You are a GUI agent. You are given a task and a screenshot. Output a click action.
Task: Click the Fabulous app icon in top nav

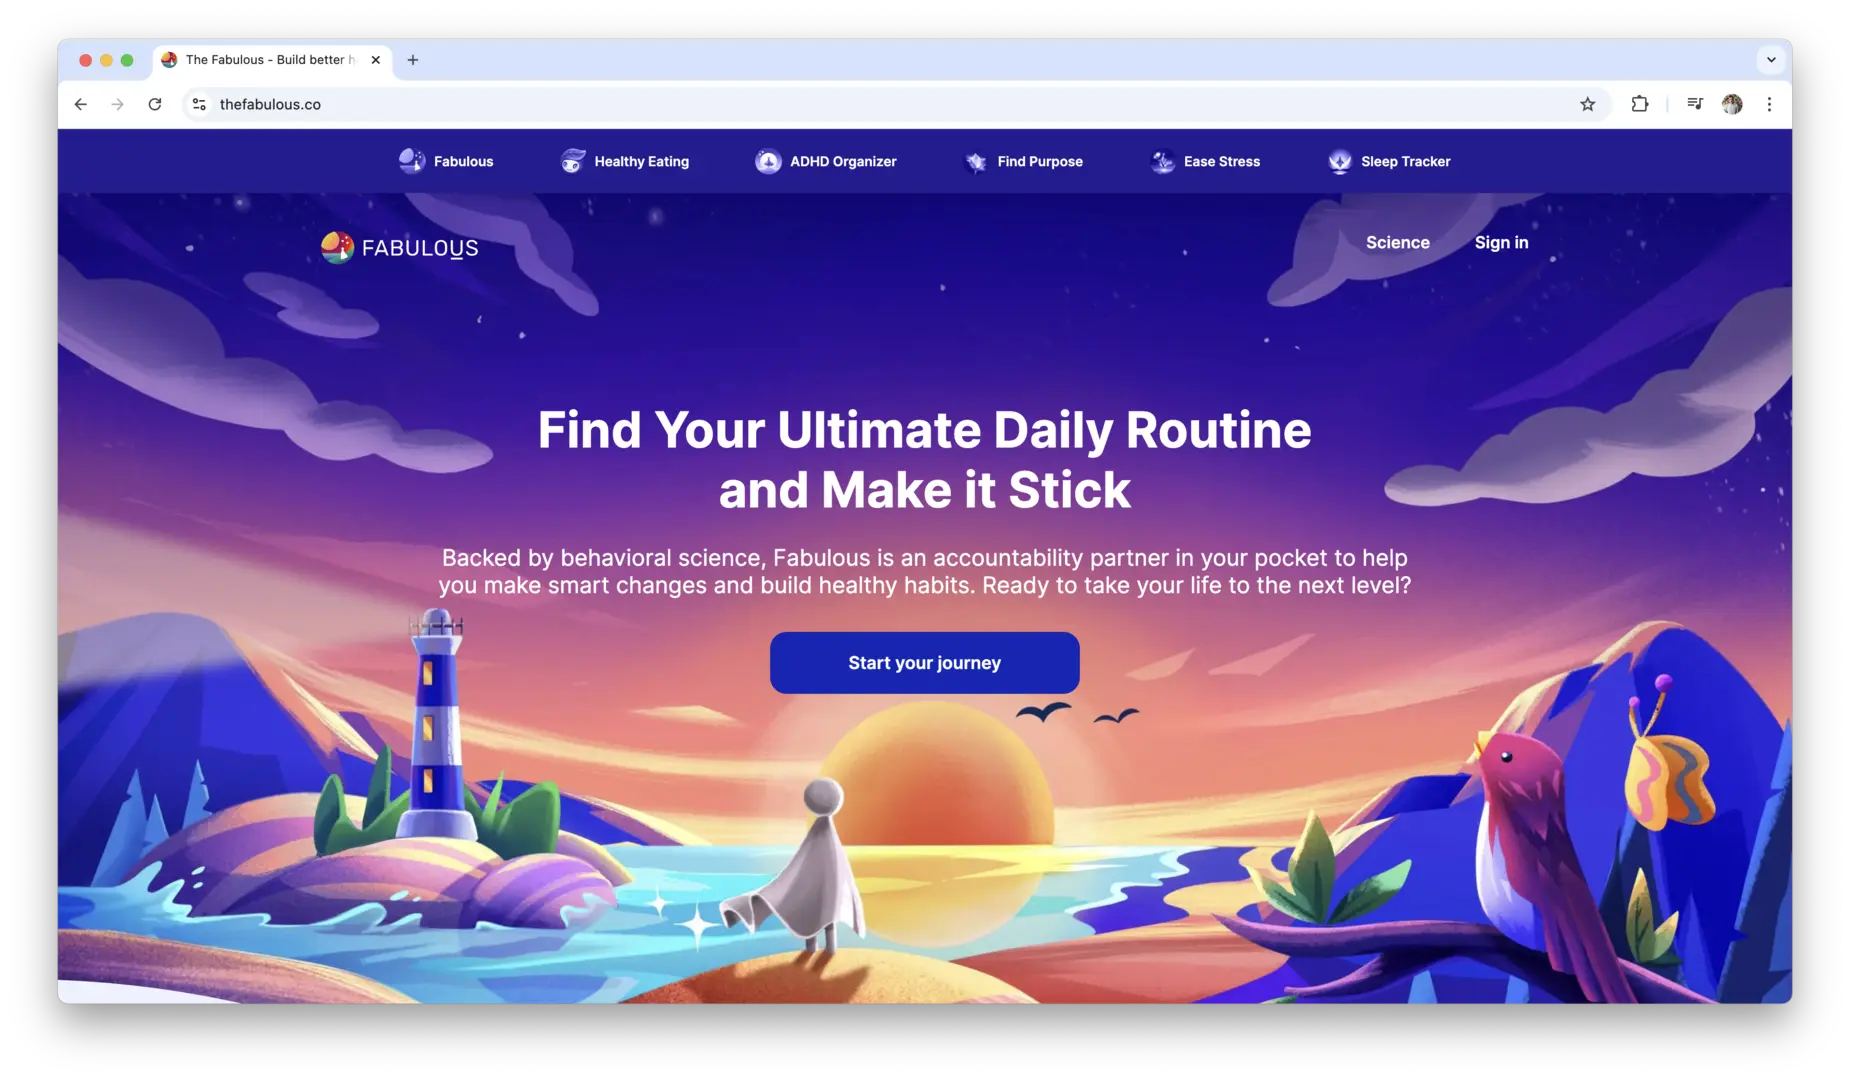coord(411,161)
